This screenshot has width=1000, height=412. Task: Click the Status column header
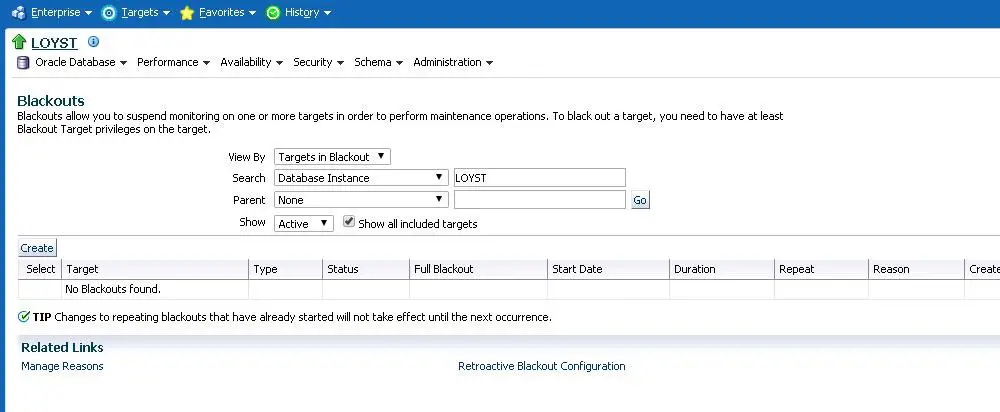click(x=365, y=269)
